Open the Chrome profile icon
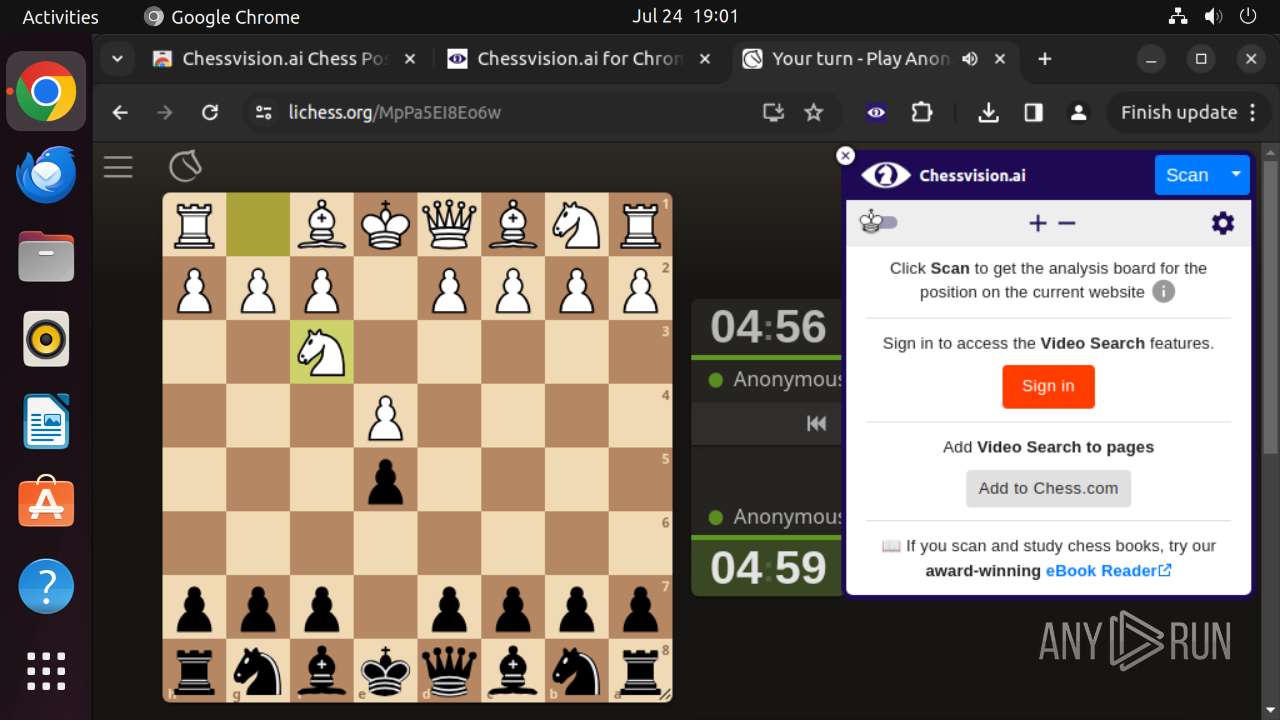Viewport: 1280px width, 720px height. pyautogui.click(x=1078, y=113)
